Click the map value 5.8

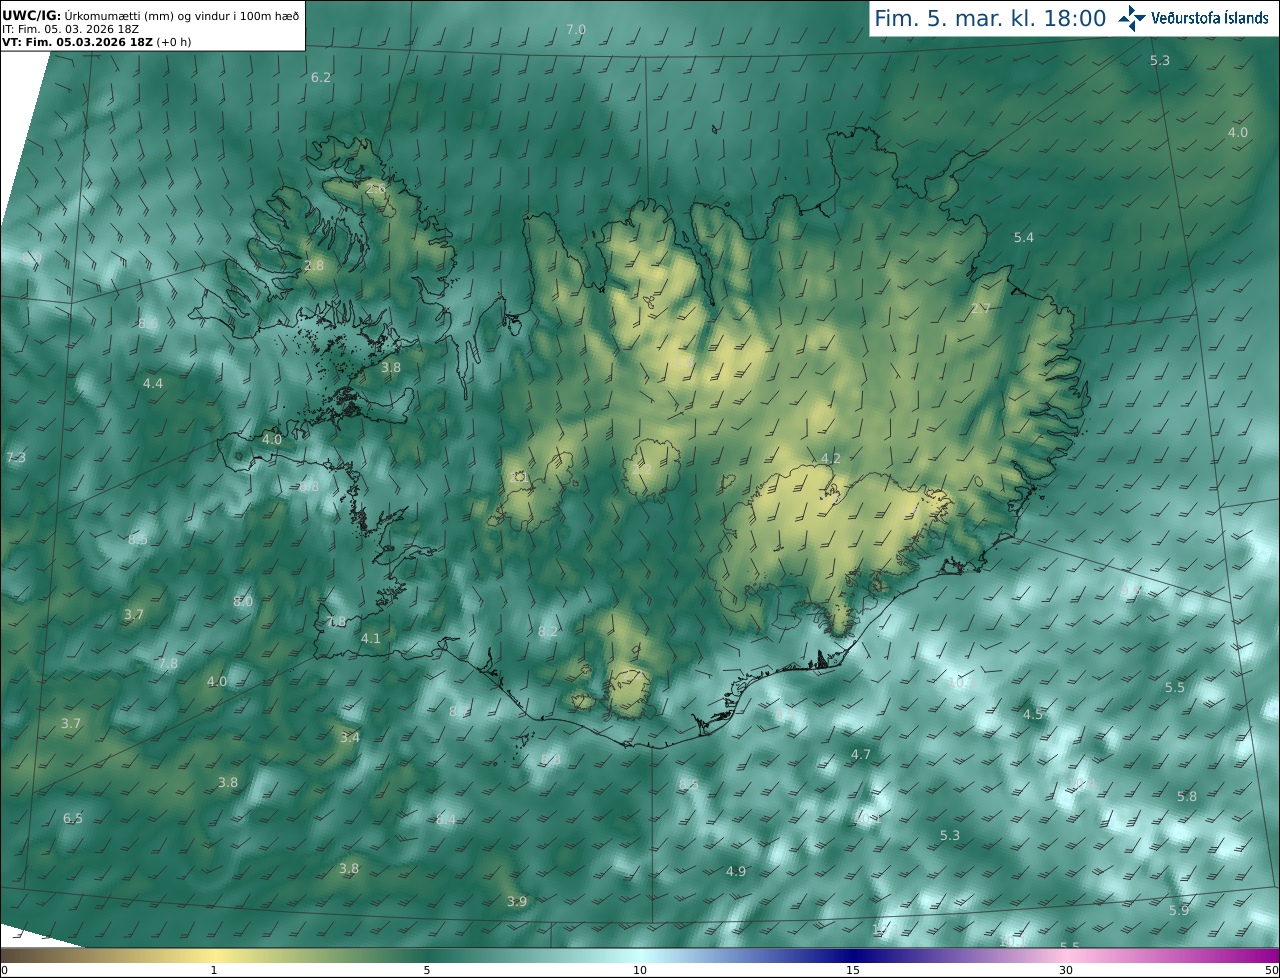click(x=1187, y=796)
